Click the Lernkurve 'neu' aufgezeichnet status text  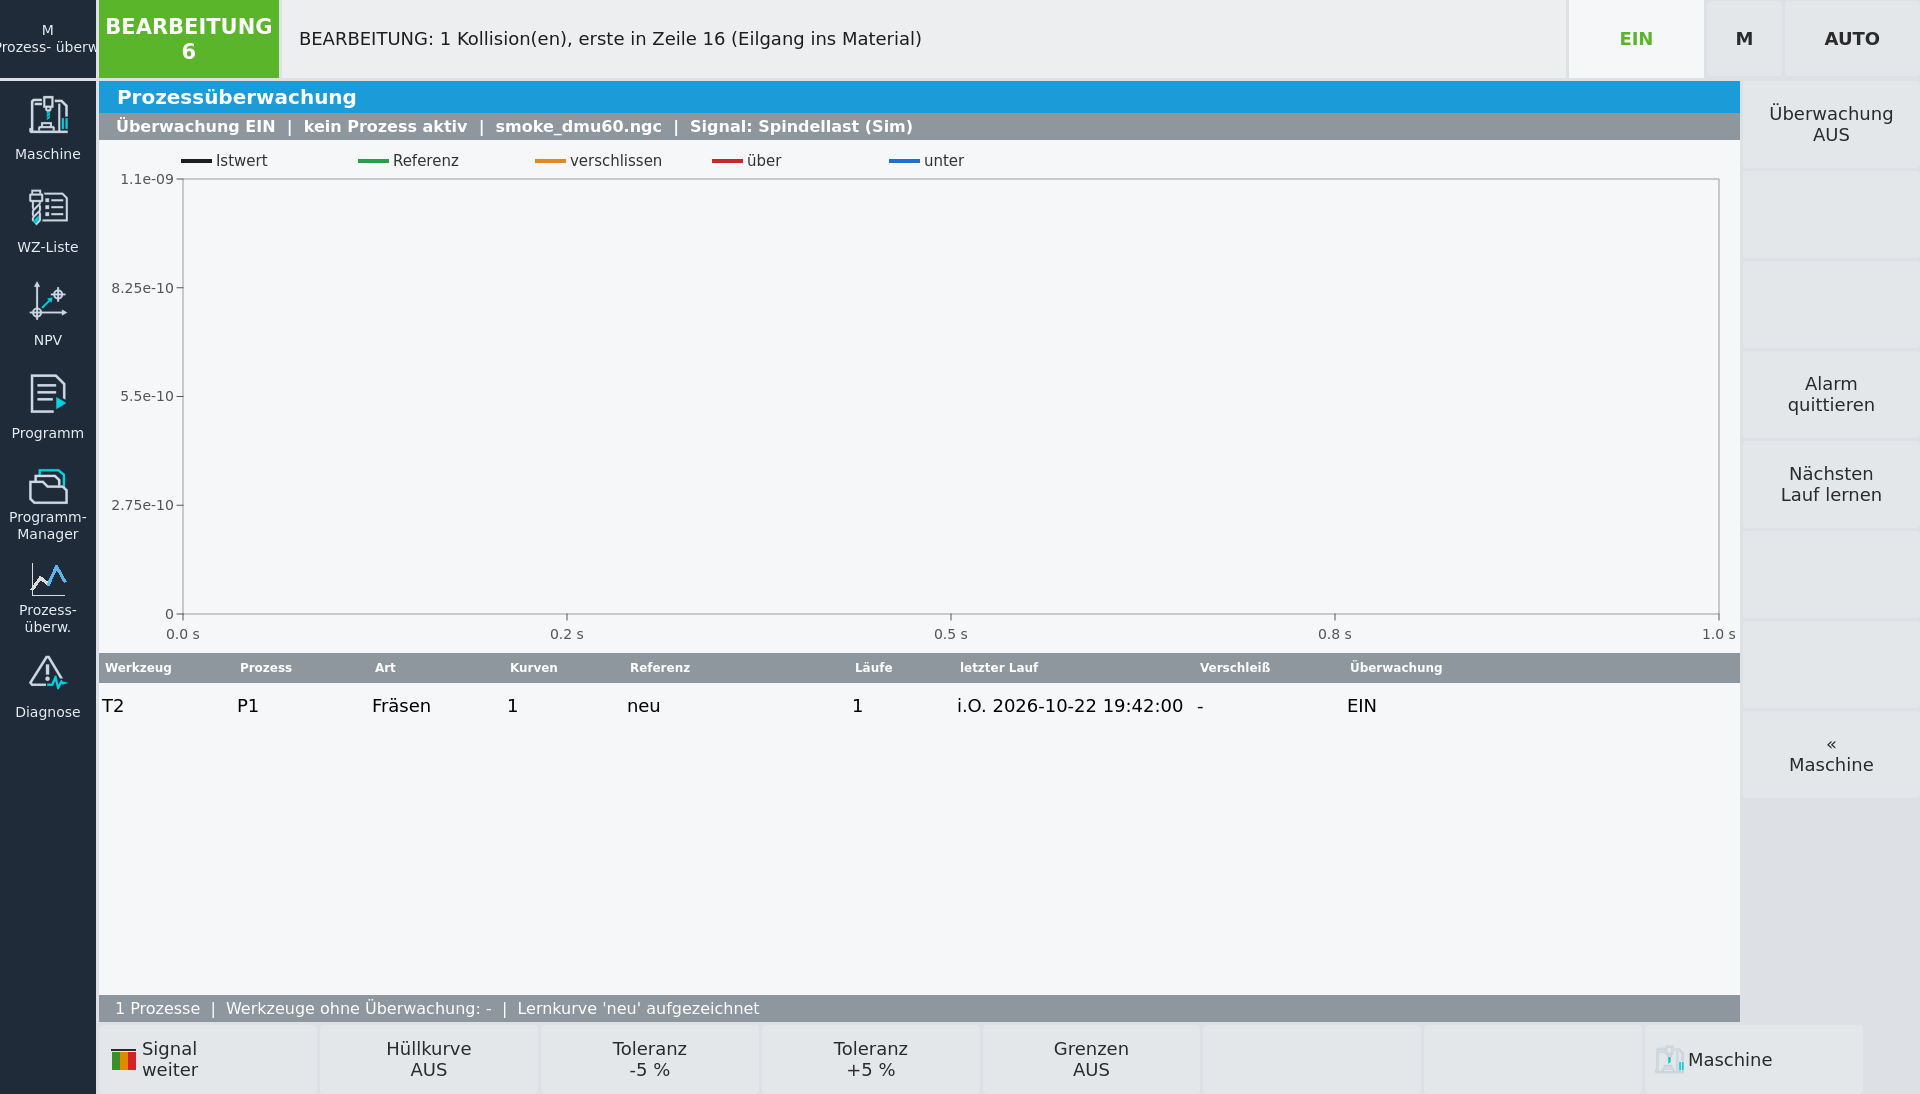638,1009
